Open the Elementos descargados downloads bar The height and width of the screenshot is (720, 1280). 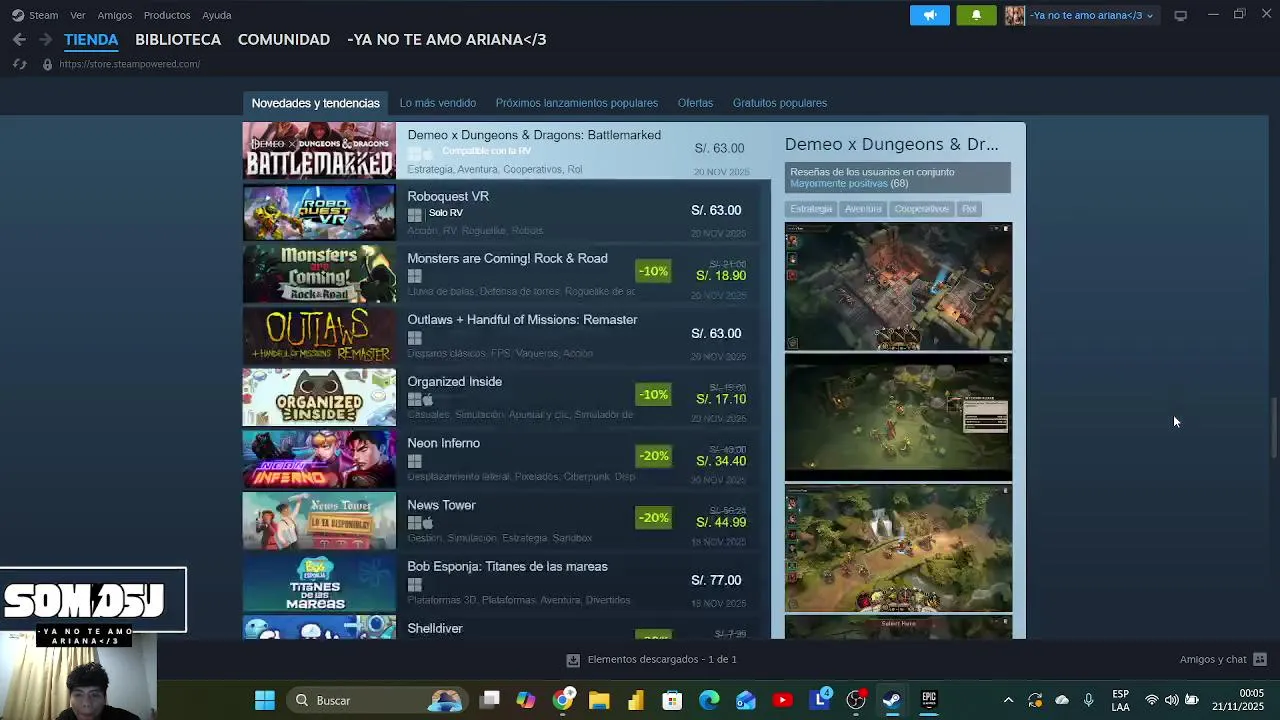tap(651, 660)
